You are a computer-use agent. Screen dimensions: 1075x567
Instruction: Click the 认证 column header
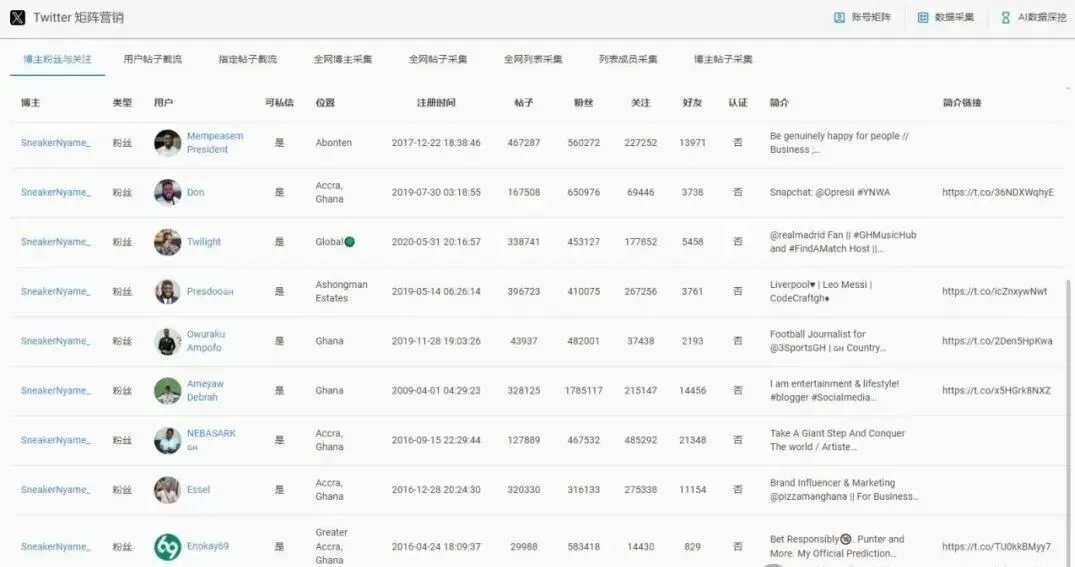click(x=738, y=102)
